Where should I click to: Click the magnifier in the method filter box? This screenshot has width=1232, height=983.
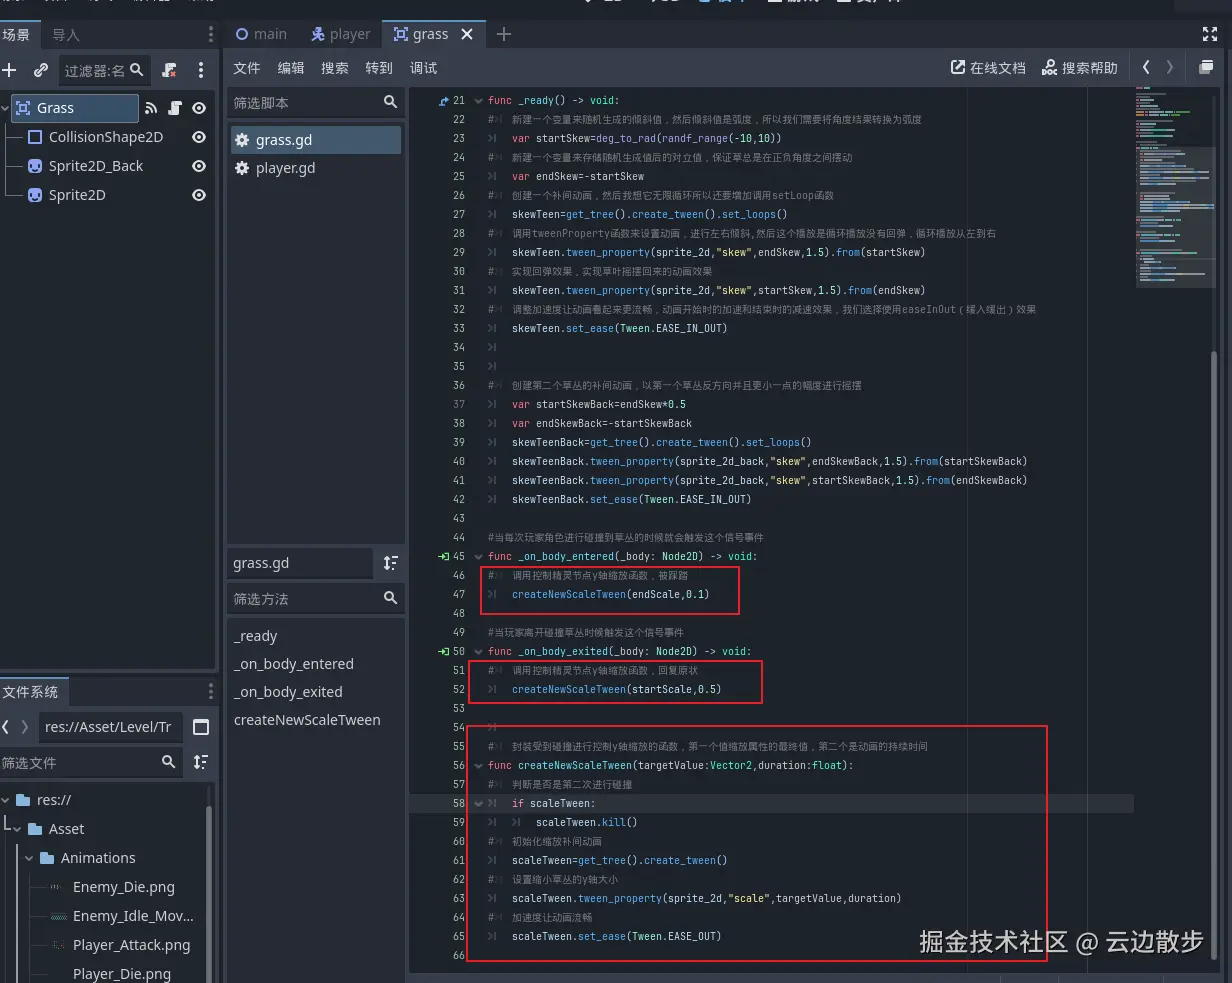tap(390, 598)
